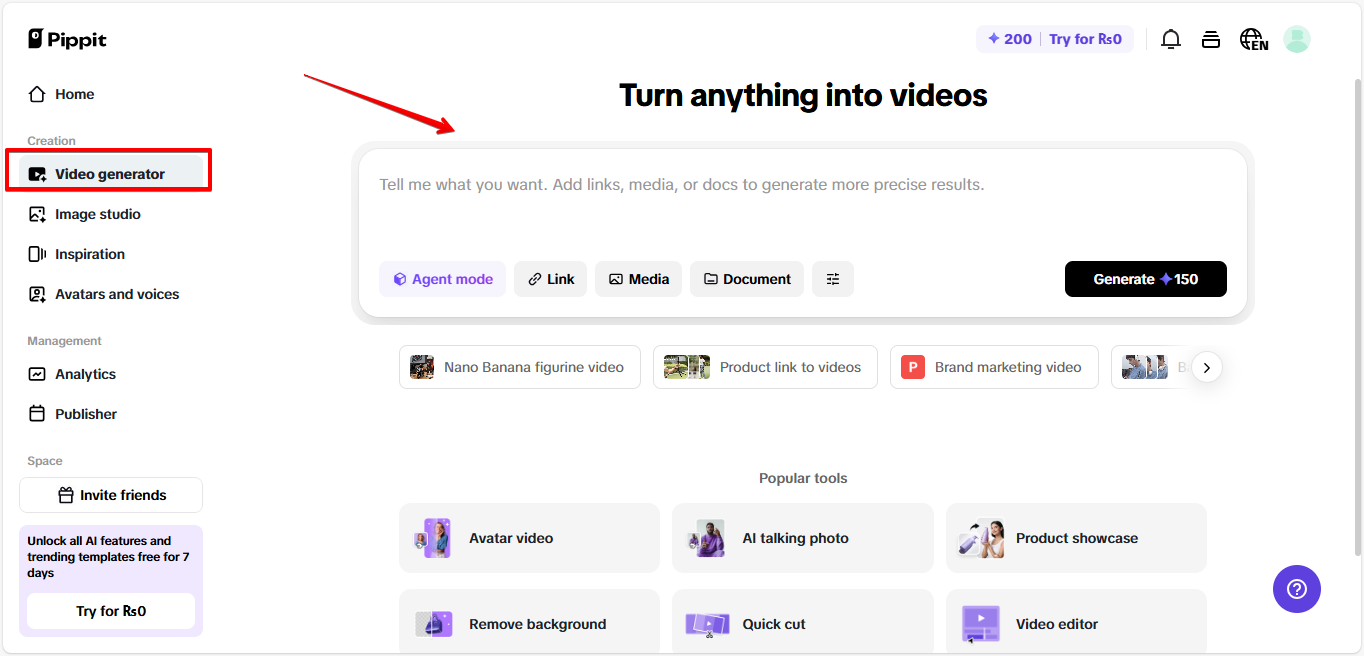
Task: Click Try for Rs0 in top bar
Action: (x=1086, y=39)
